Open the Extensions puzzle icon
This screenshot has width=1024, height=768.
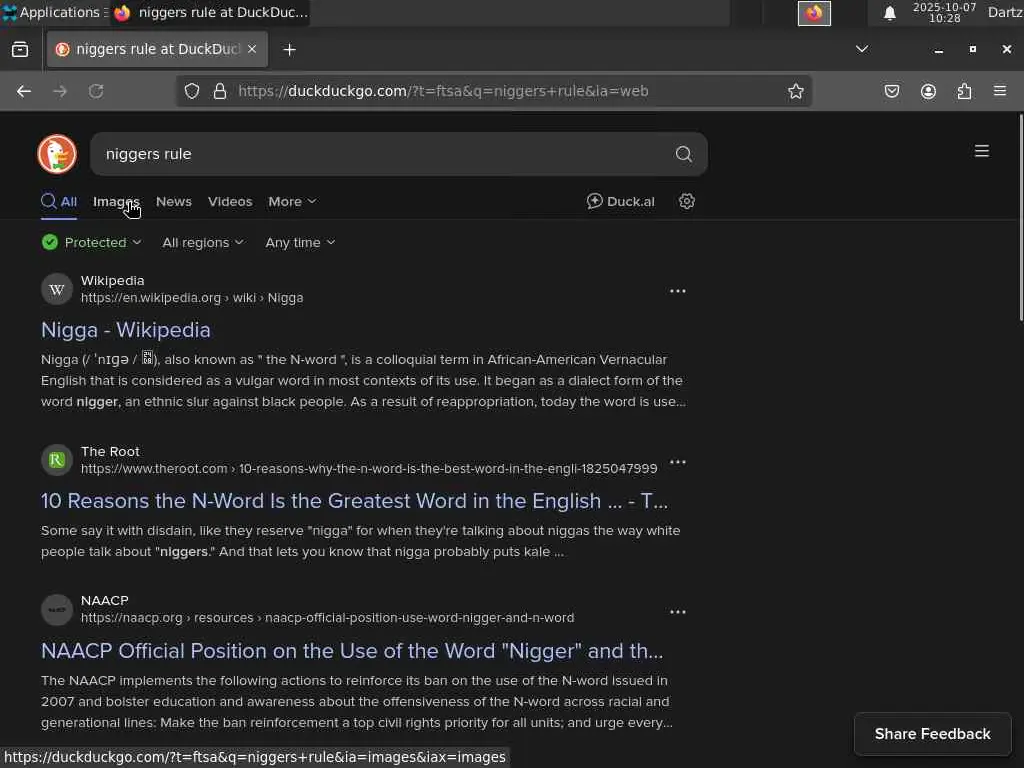[964, 91]
